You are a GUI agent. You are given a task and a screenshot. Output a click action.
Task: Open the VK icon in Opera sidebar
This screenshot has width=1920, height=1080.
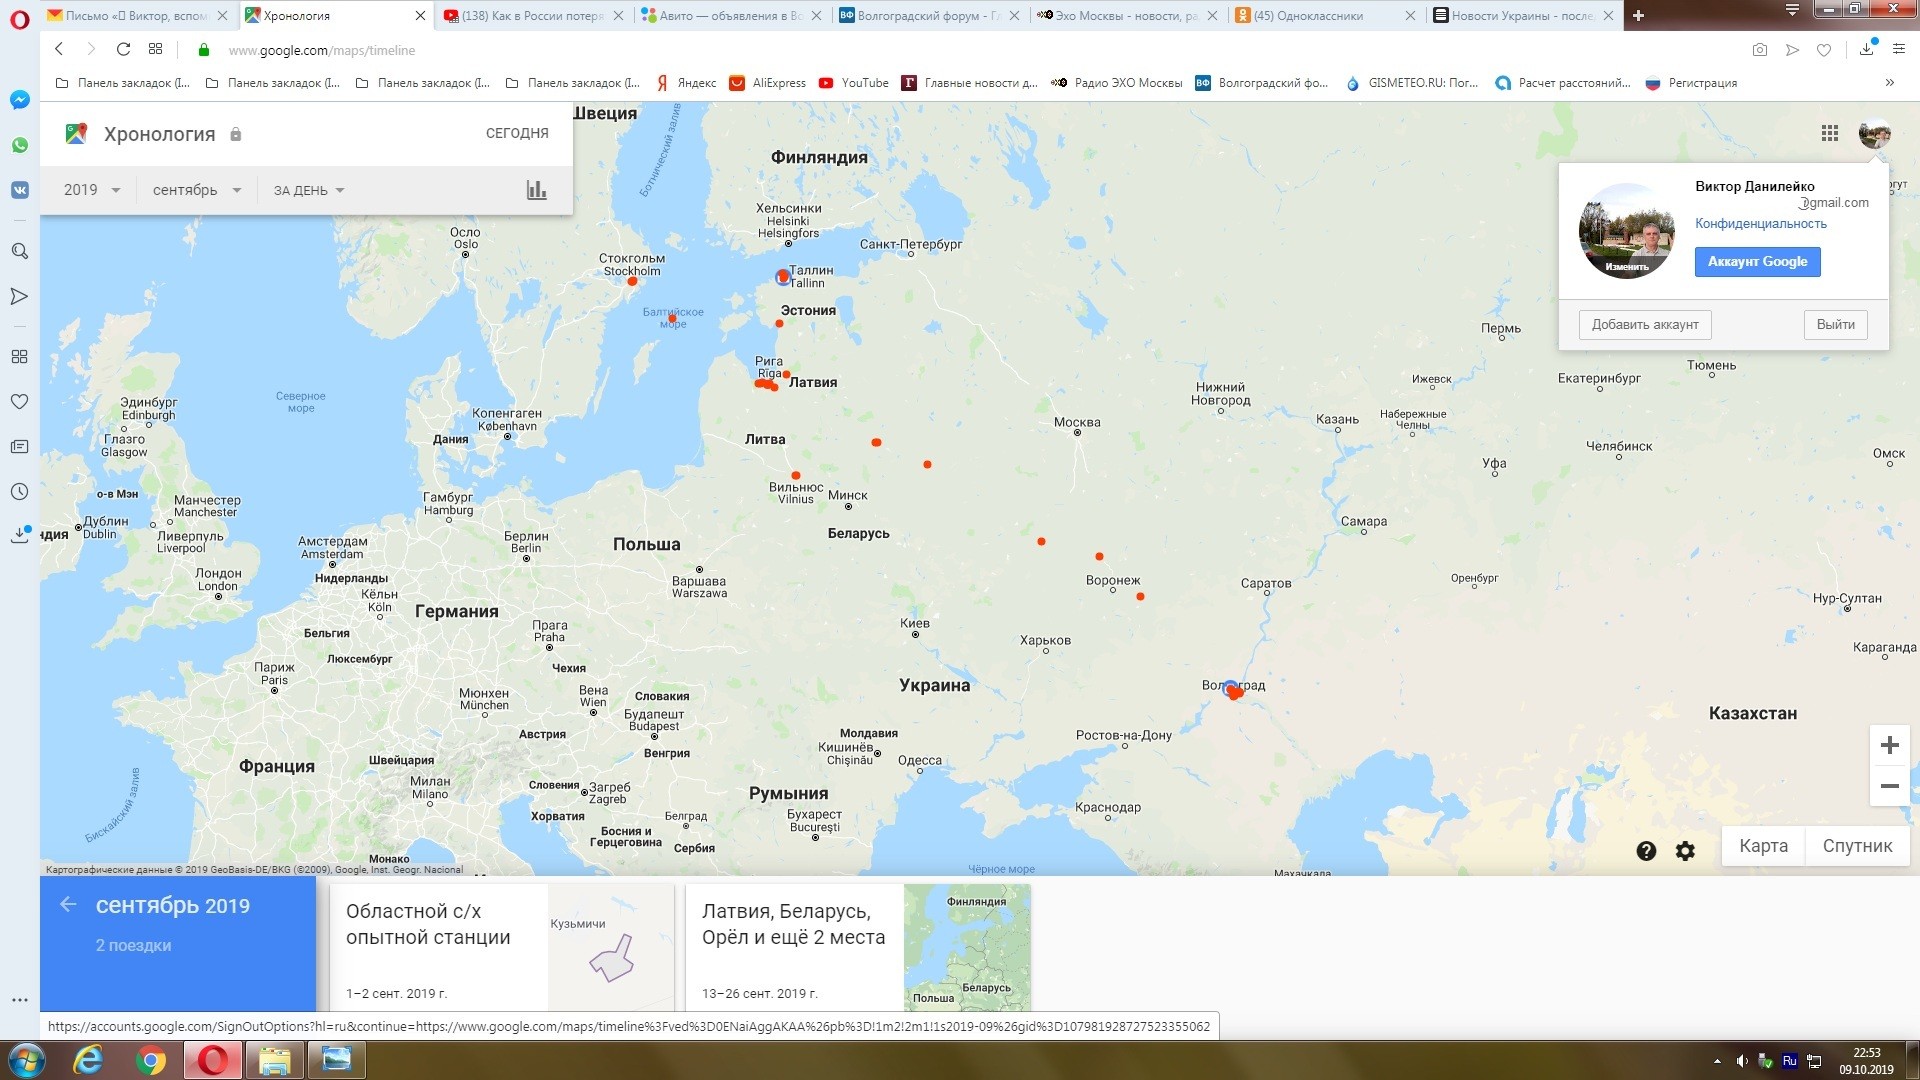click(x=19, y=190)
